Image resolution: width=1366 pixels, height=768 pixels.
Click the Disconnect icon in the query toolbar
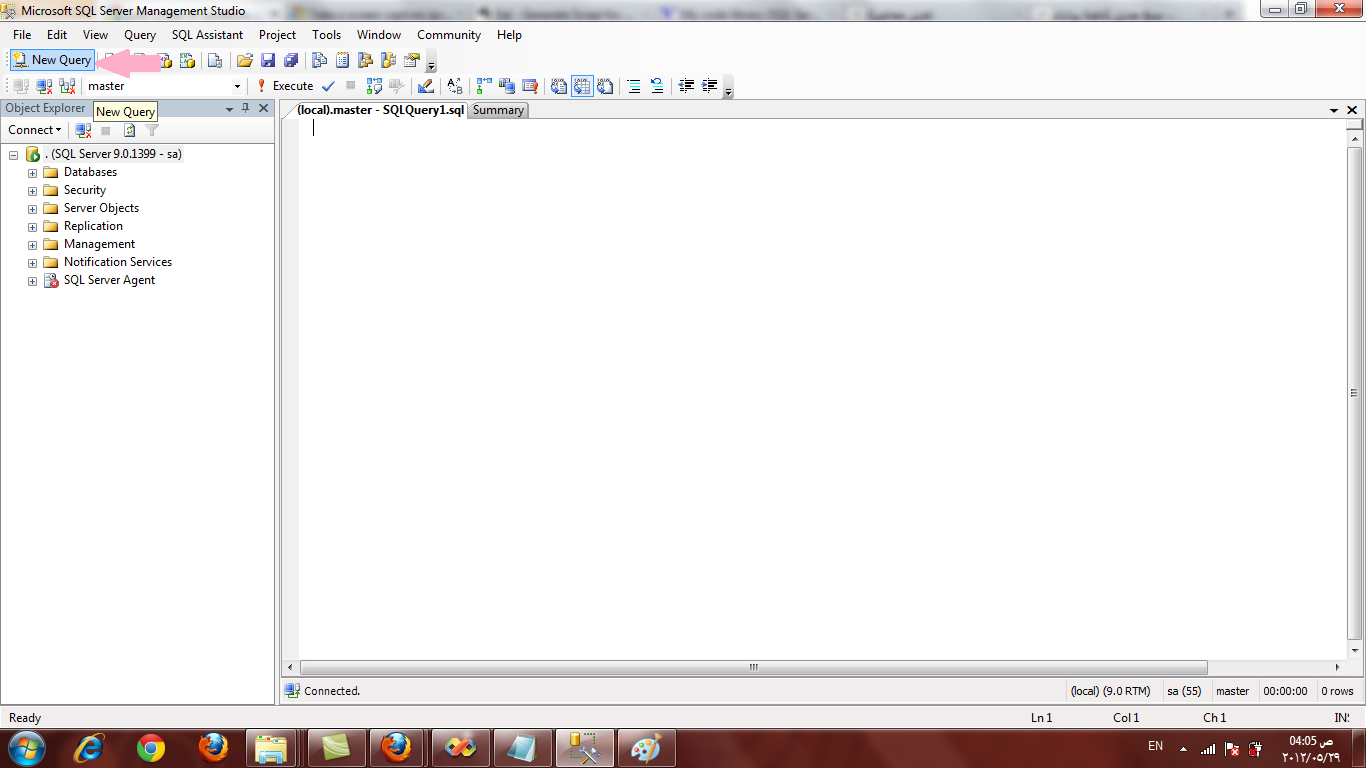[44, 86]
